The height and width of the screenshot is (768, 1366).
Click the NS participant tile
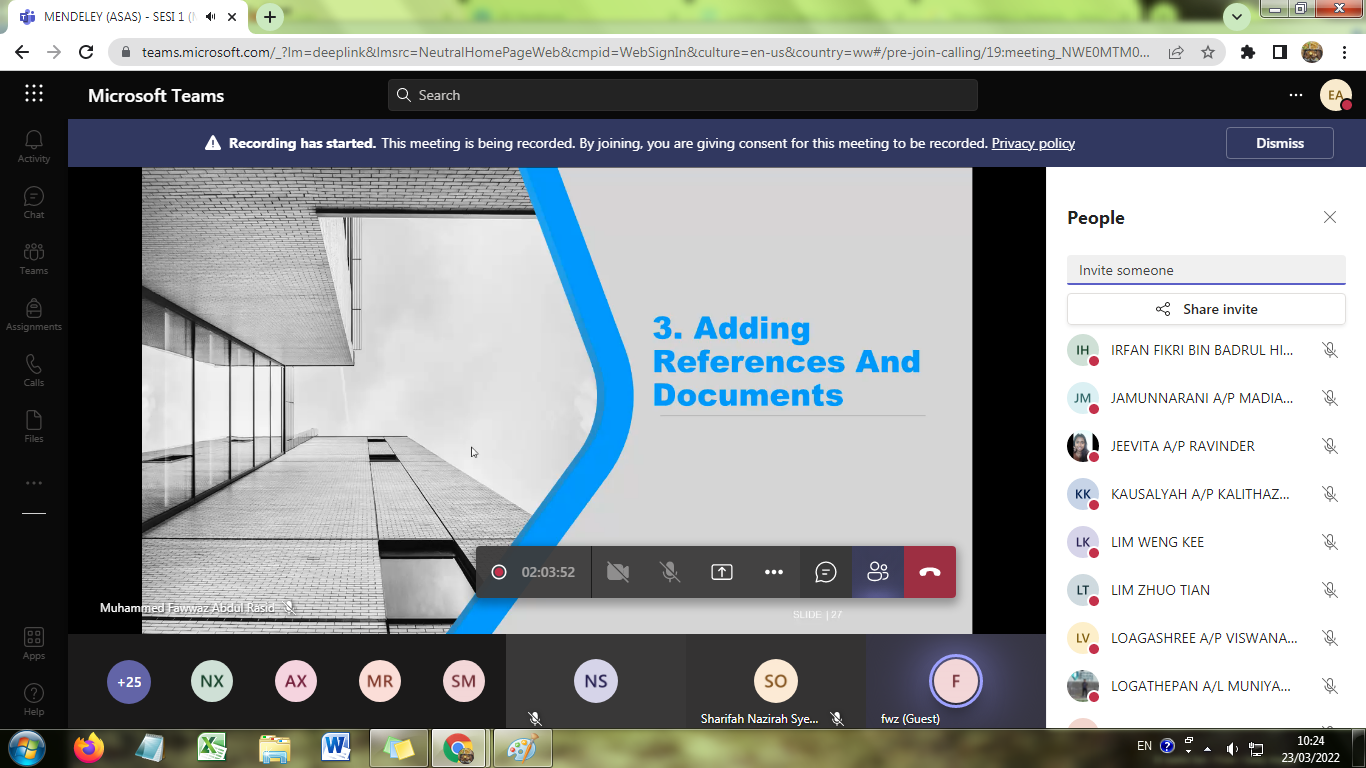pyautogui.click(x=596, y=682)
